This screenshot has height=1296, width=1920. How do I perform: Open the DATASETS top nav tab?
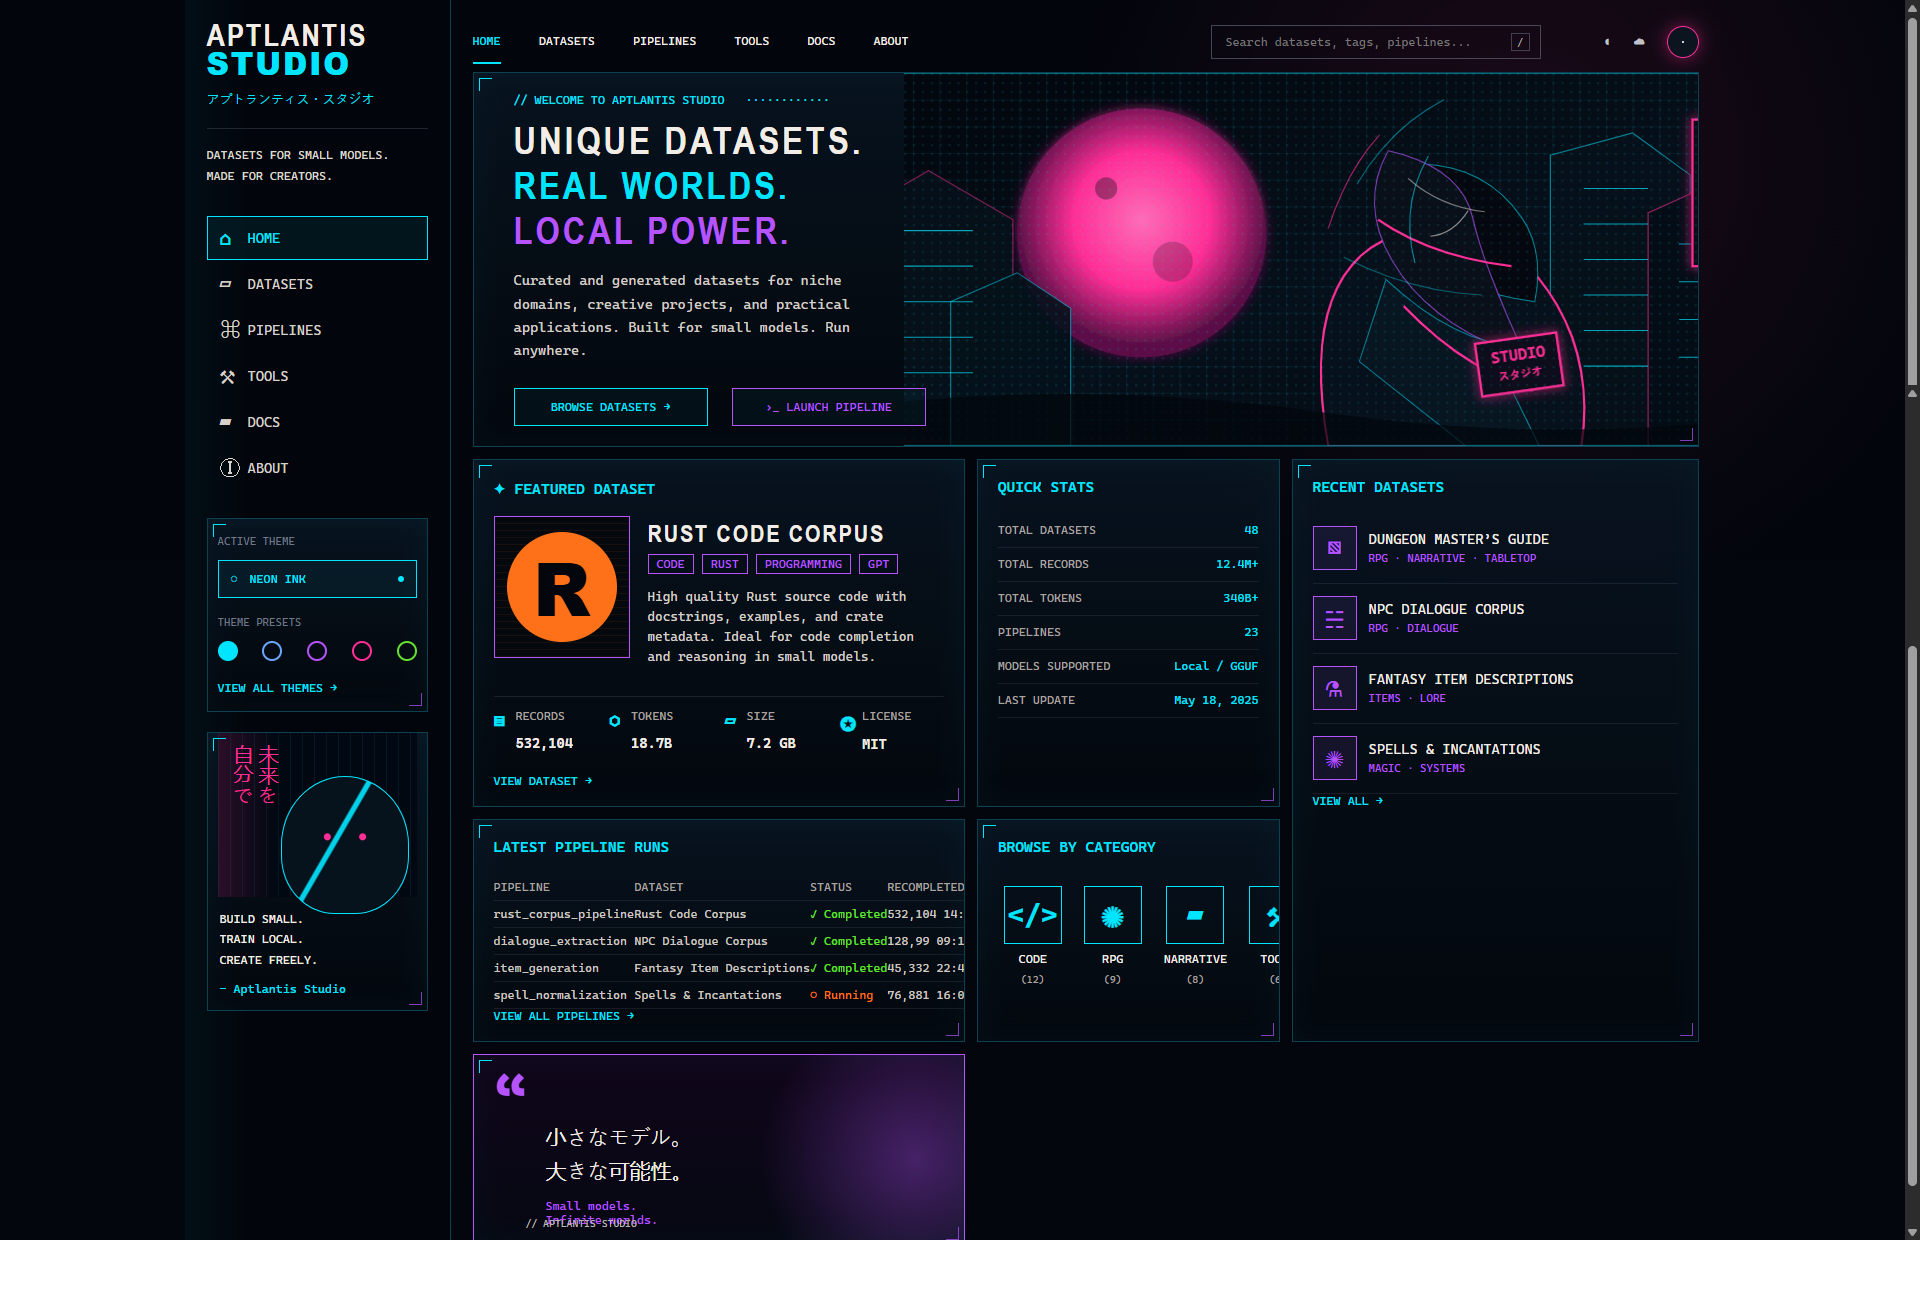[567, 42]
